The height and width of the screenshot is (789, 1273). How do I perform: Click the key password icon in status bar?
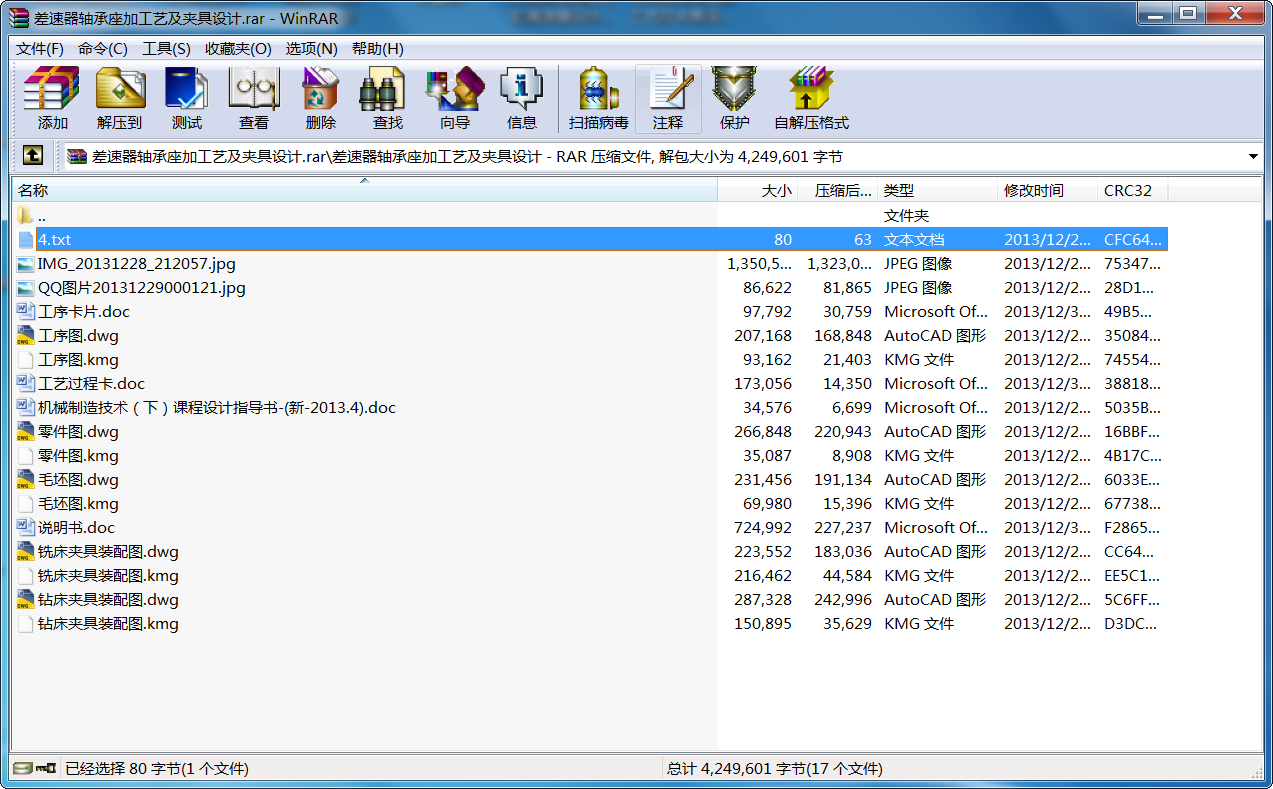pyautogui.click(x=45, y=768)
